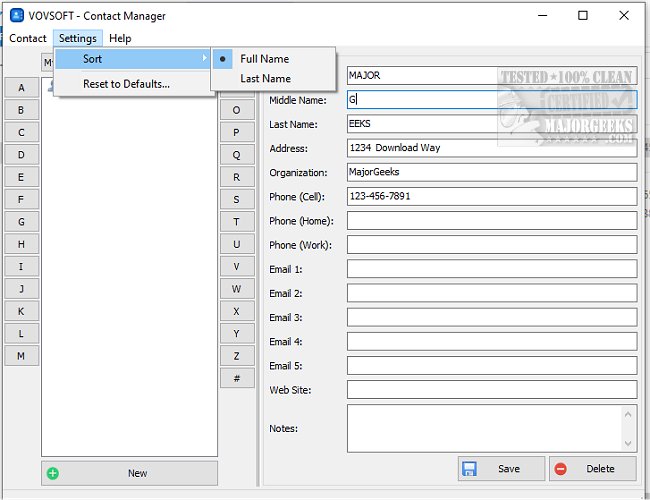Screen dimensions: 650x500
Task: Click the # symbol filter button
Action: [x=237, y=378]
